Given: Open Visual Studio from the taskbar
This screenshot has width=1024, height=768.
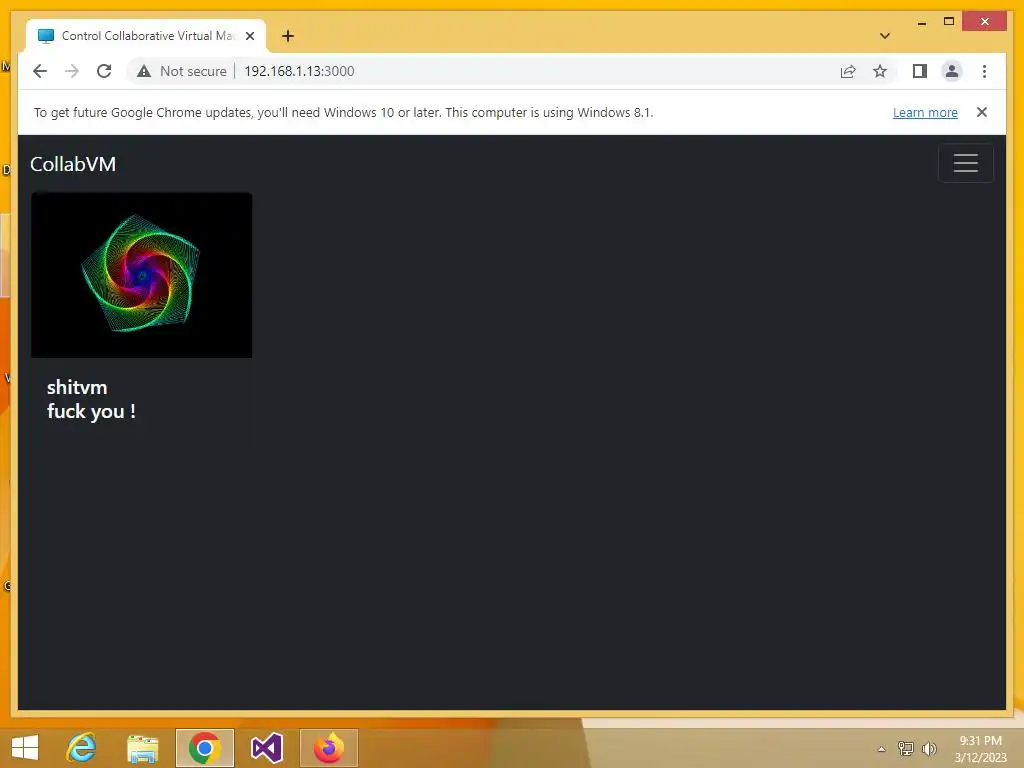Looking at the screenshot, I should [x=266, y=748].
